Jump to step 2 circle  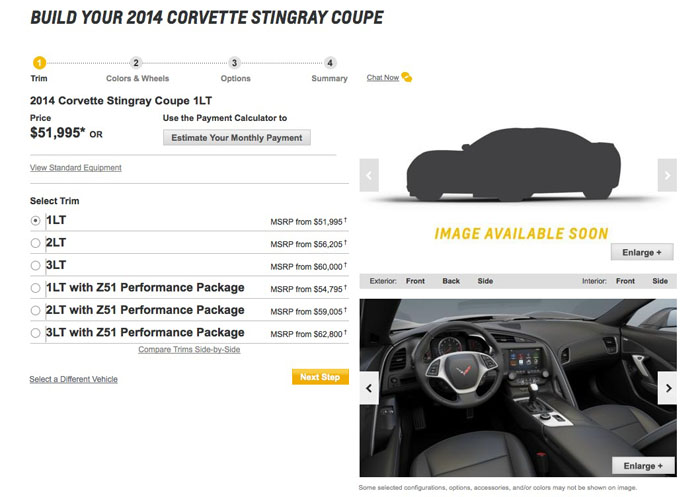point(136,63)
